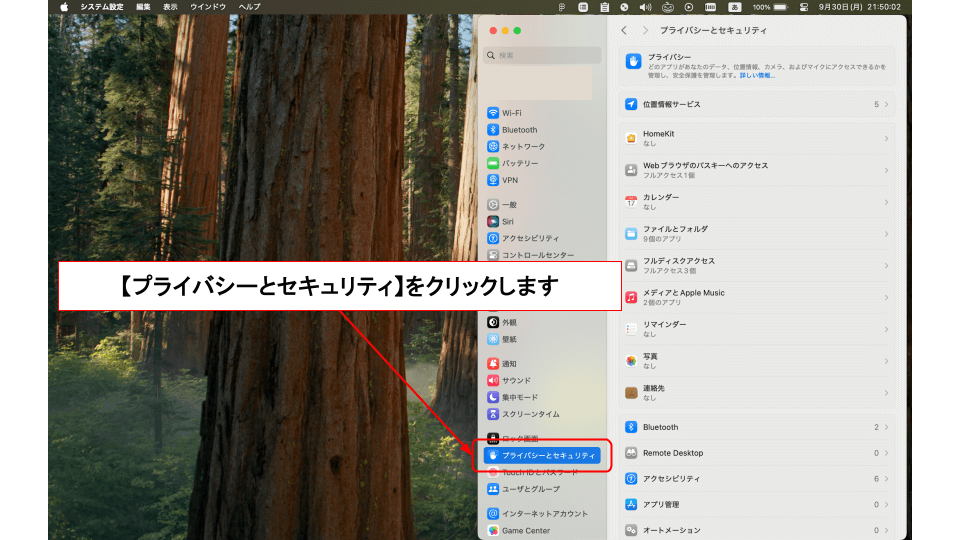Select Bluetooth in the sidebar

pos(518,130)
